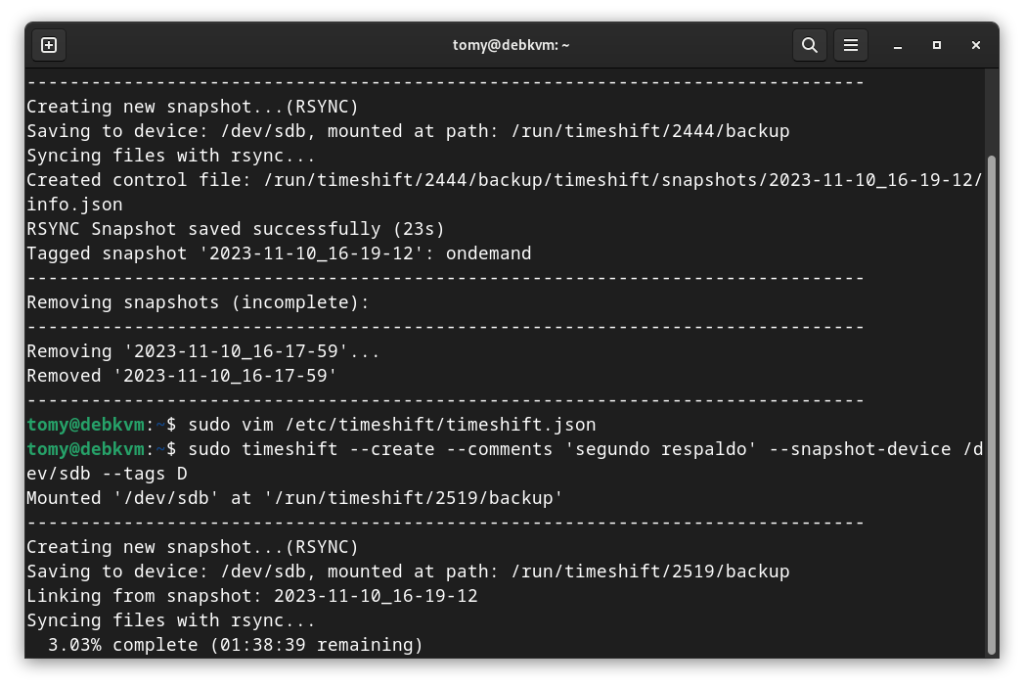Viewport: 1024px width, 686px height.
Task: Click the last 'Syncing files with rsync...' line
Action: click(171, 620)
